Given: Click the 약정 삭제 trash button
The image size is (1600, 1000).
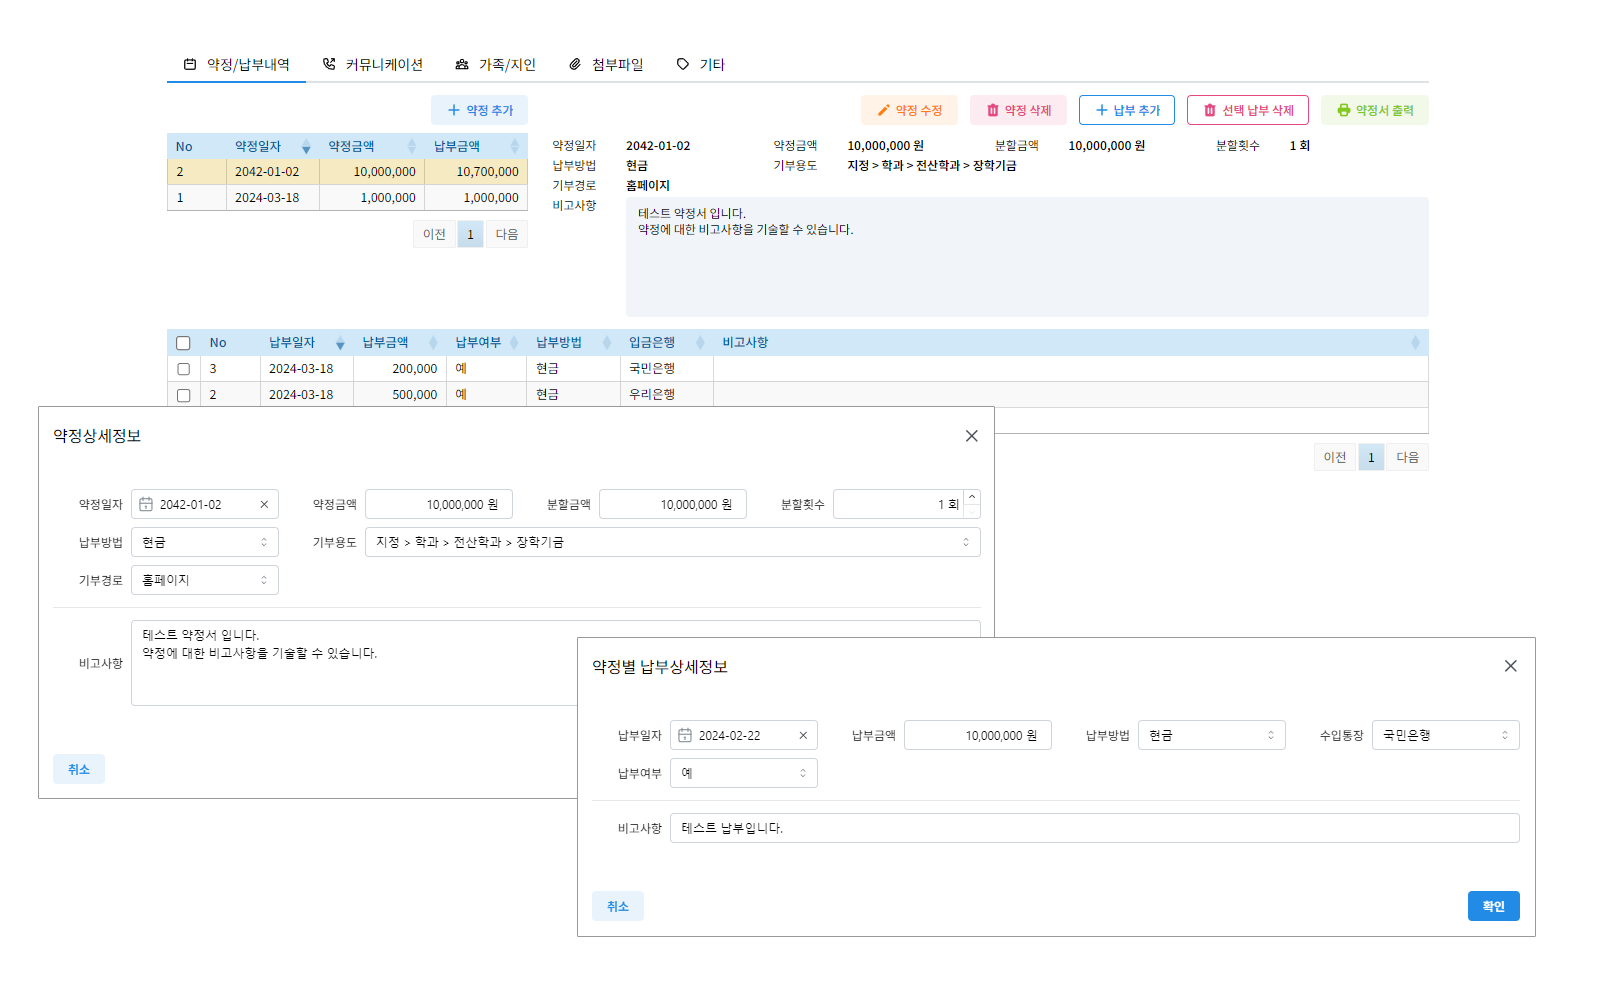Looking at the screenshot, I should [x=1018, y=111].
